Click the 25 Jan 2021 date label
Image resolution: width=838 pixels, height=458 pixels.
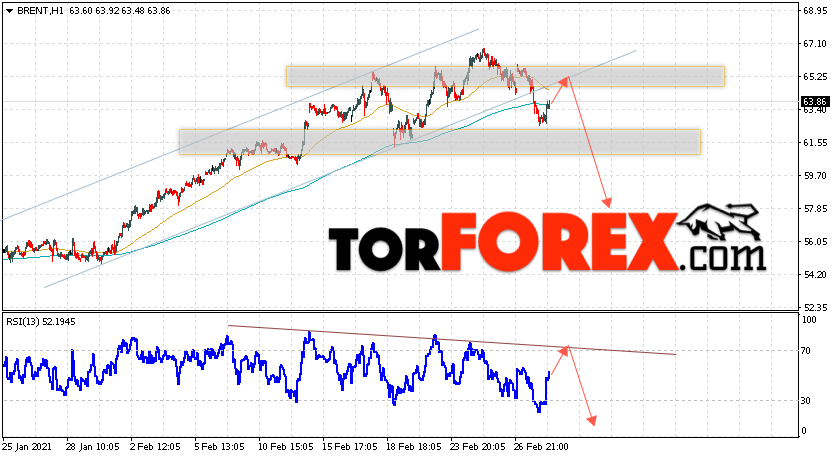click(26, 447)
